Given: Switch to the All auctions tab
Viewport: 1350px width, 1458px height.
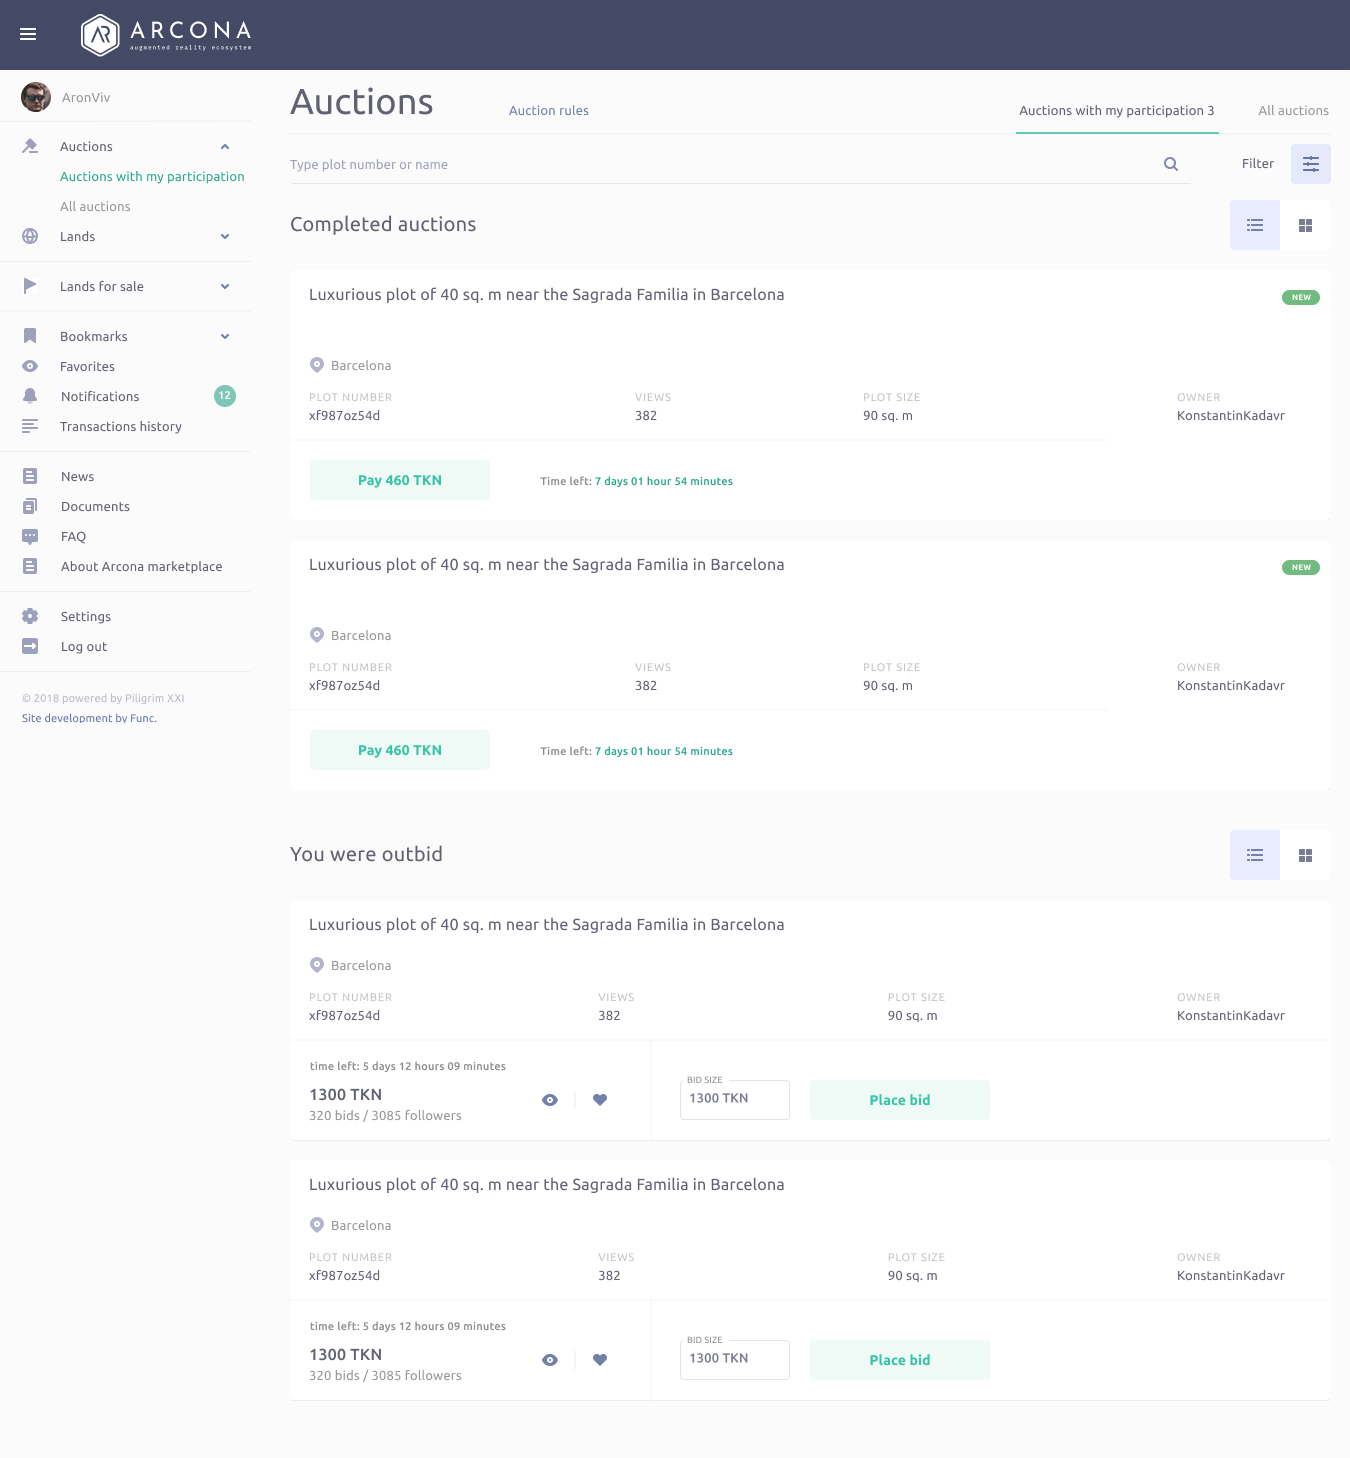Looking at the screenshot, I should (1293, 111).
